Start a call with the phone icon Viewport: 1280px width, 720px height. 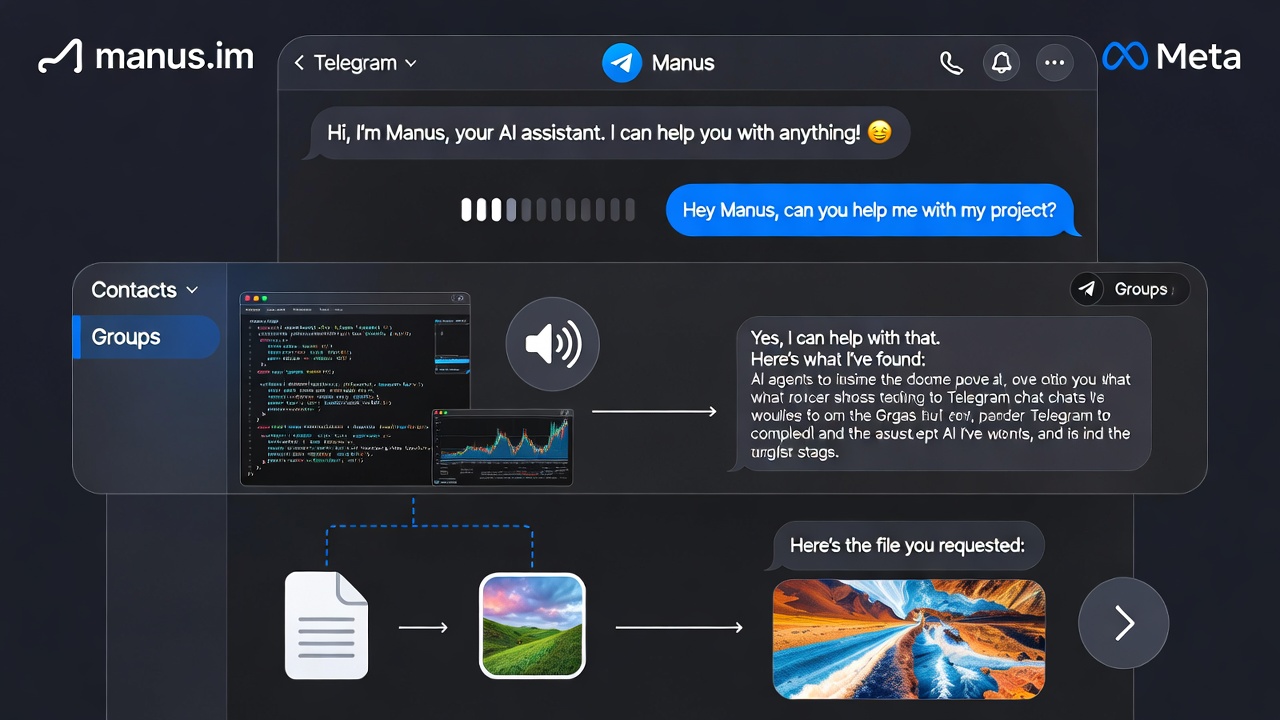(951, 62)
